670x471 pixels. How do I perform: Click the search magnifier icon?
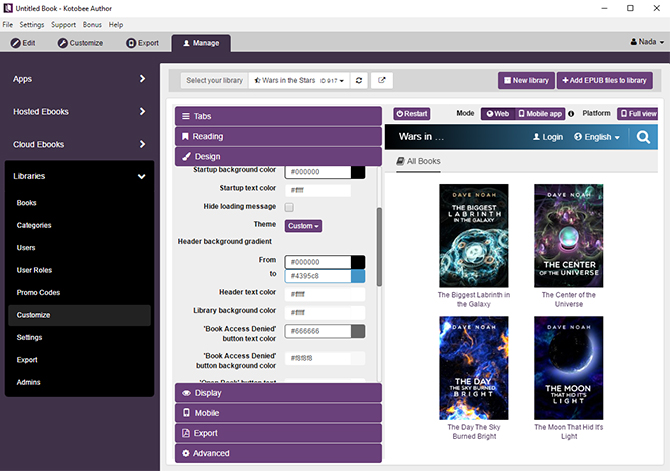pyautogui.click(x=645, y=137)
